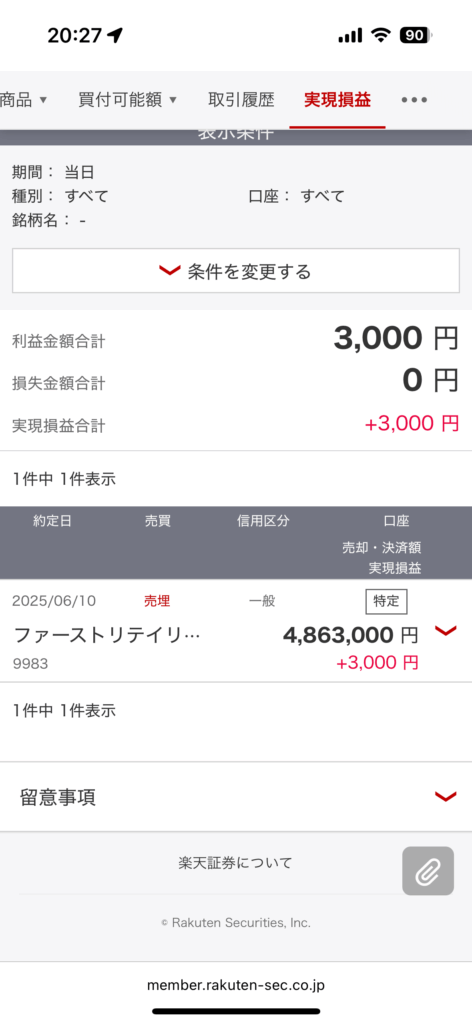The width and height of the screenshot is (472, 1024).
Task: Tap the stock code 9983
Action: [30, 664]
